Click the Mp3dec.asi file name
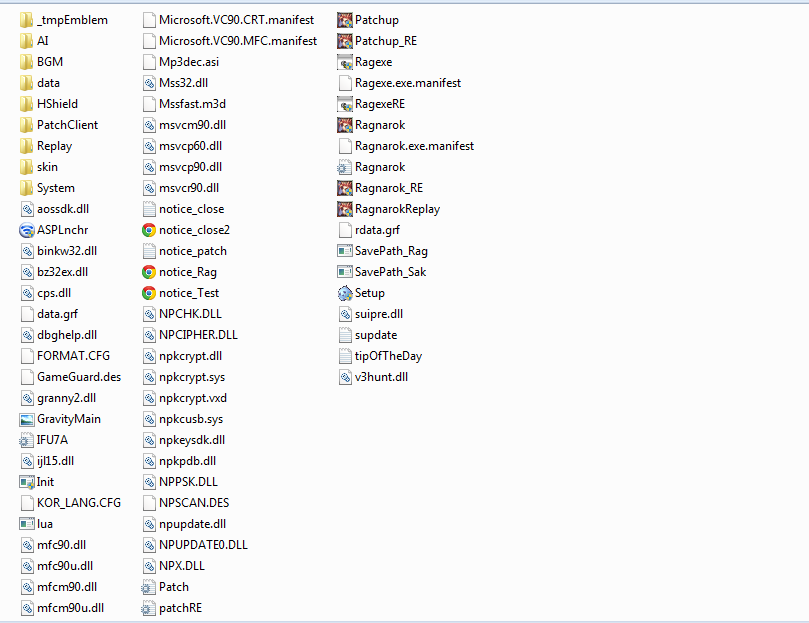Image resolution: width=809 pixels, height=623 pixels. click(189, 62)
